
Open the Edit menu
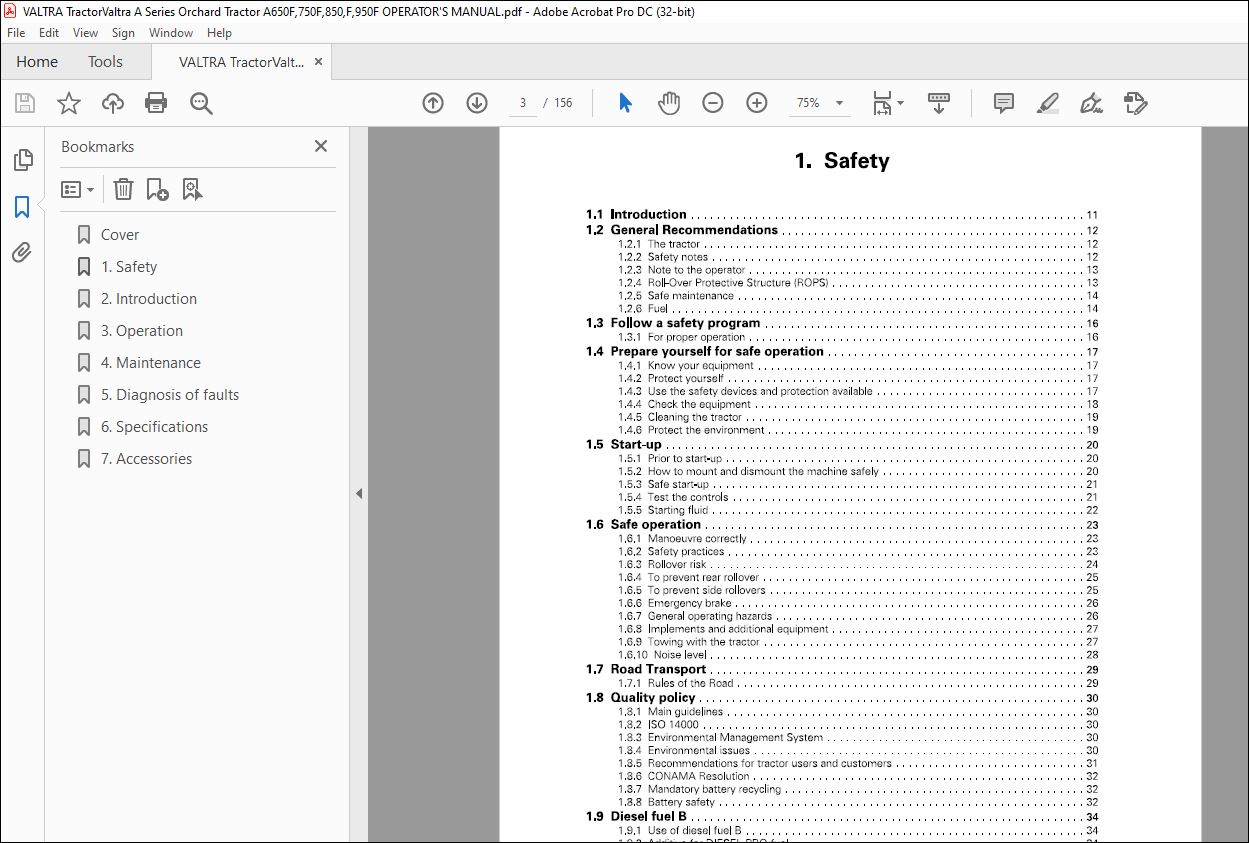point(49,33)
